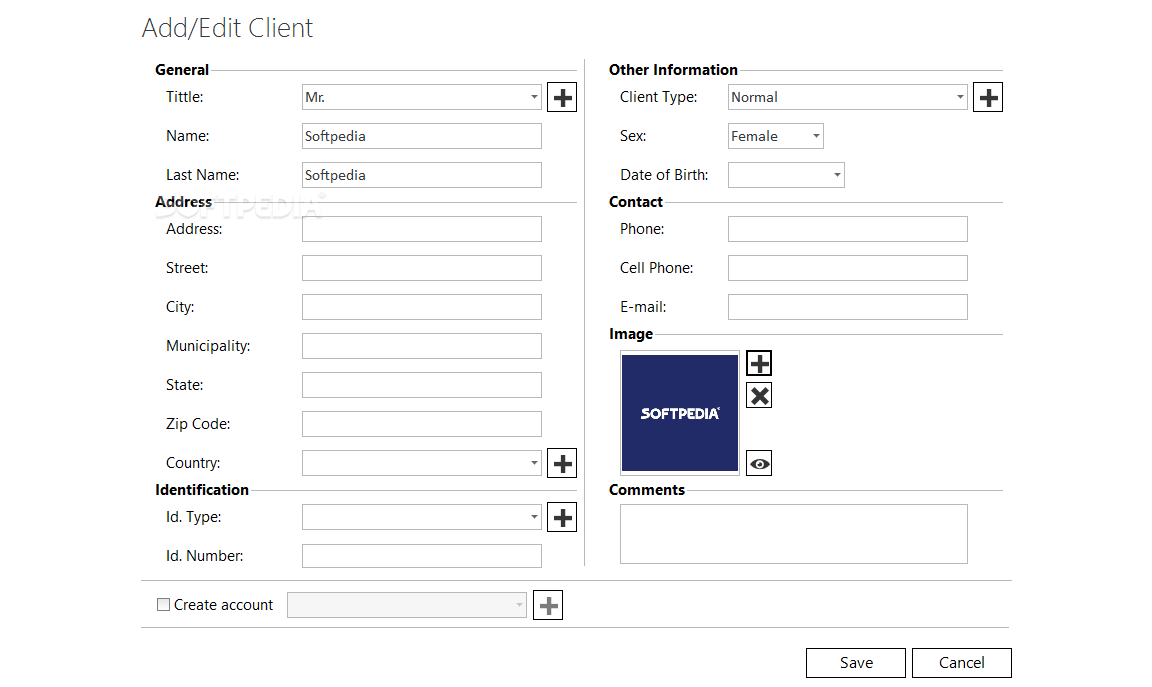Image resolution: width=1152 pixels, height=687 pixels.
Task: Open the Date of Birth picker
Action: pos(786,175)
